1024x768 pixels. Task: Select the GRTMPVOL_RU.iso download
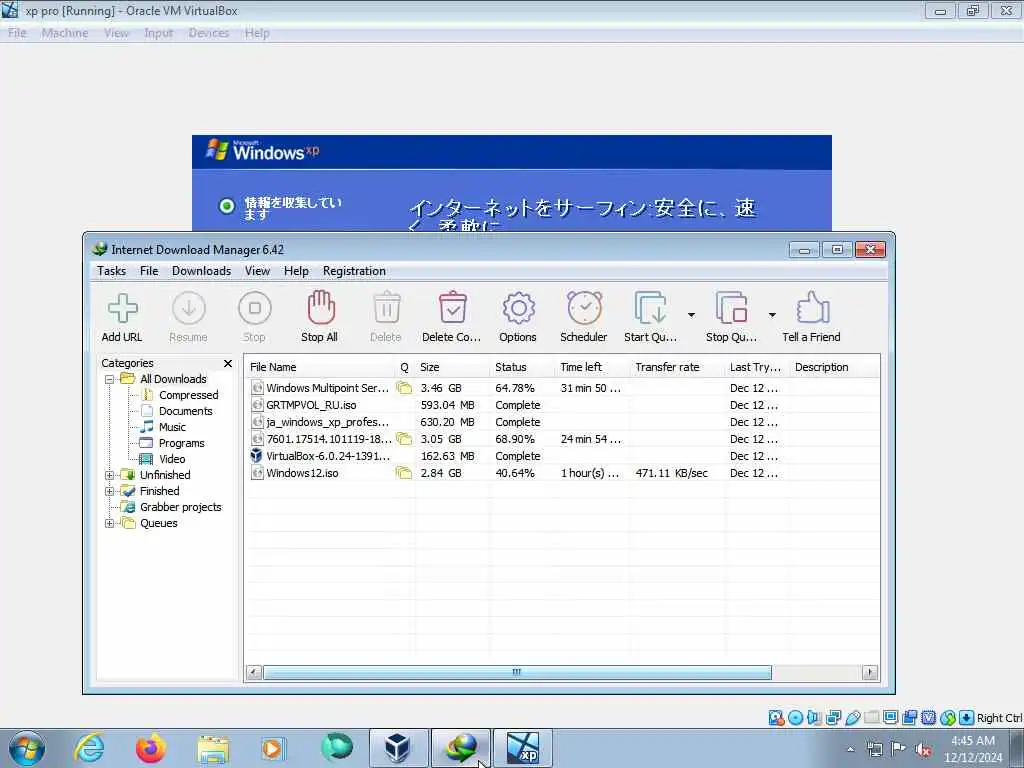562,405
